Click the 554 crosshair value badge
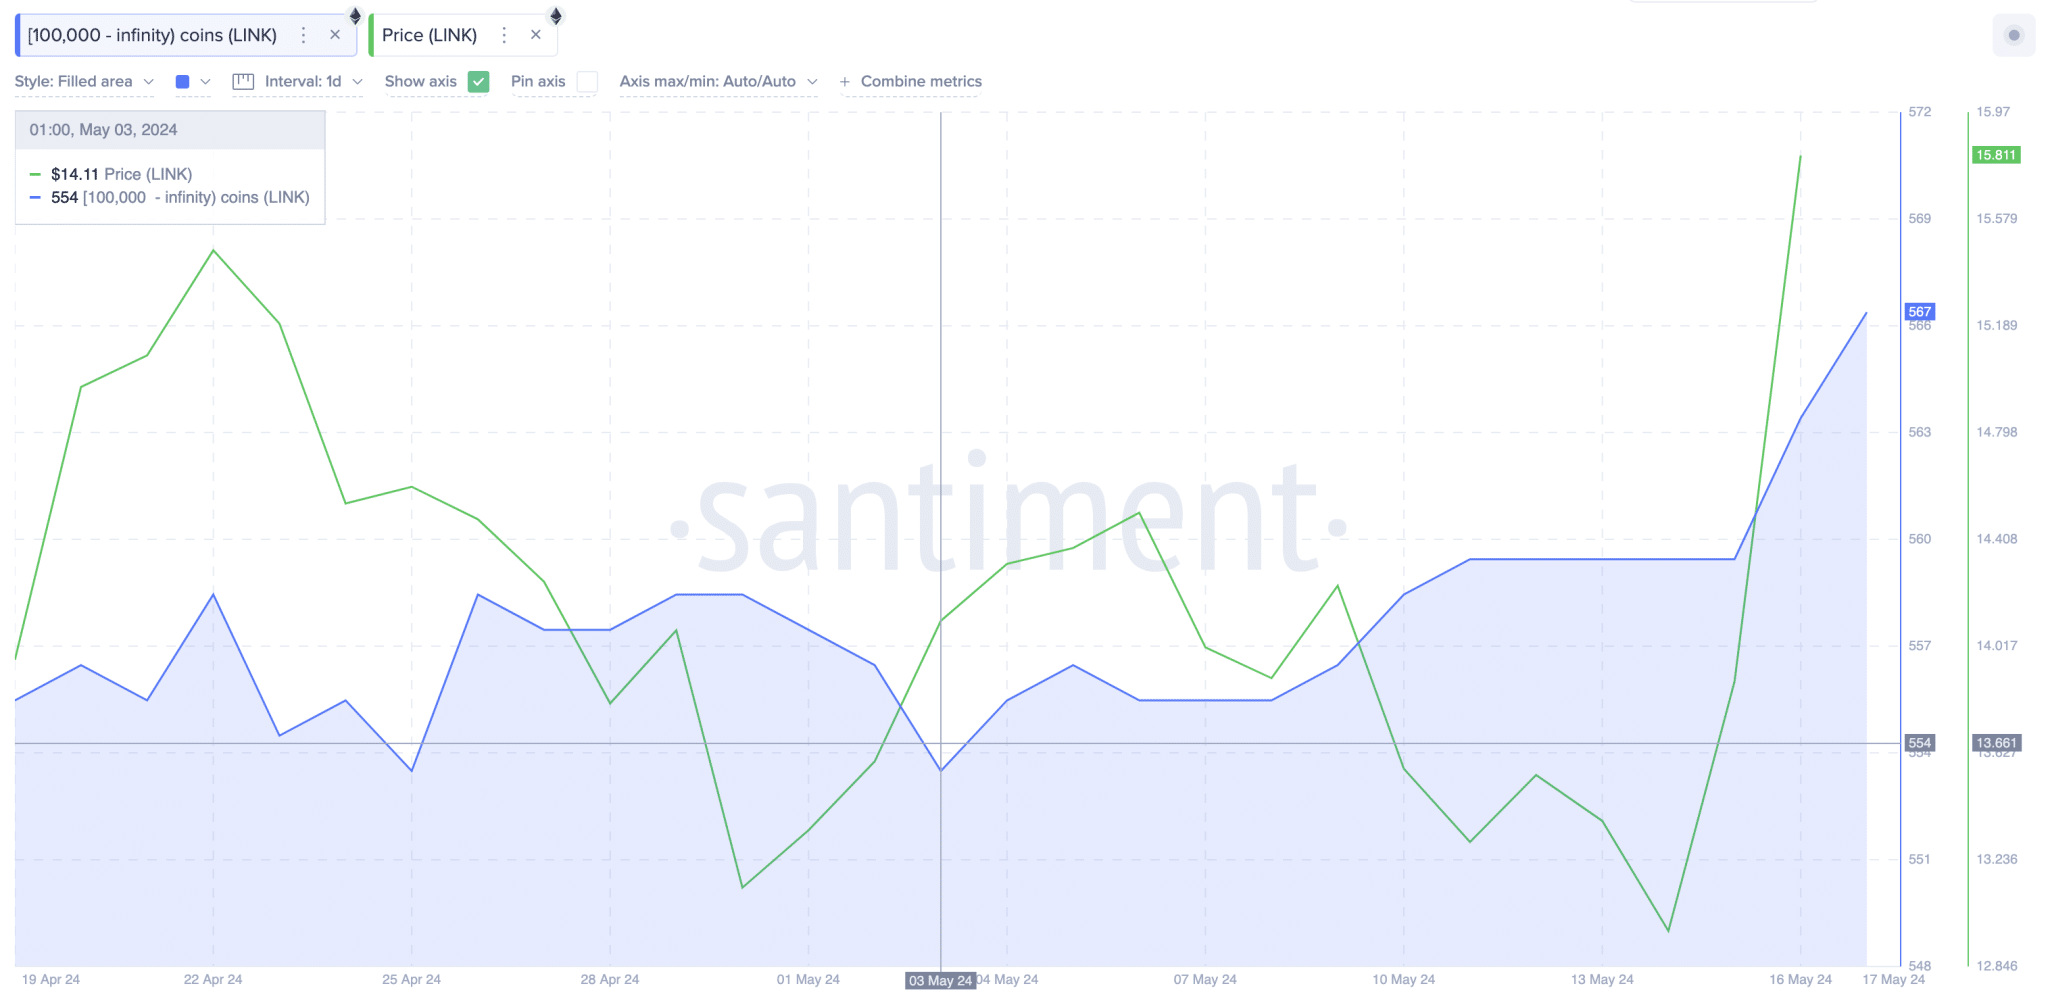 (1920, 743)
